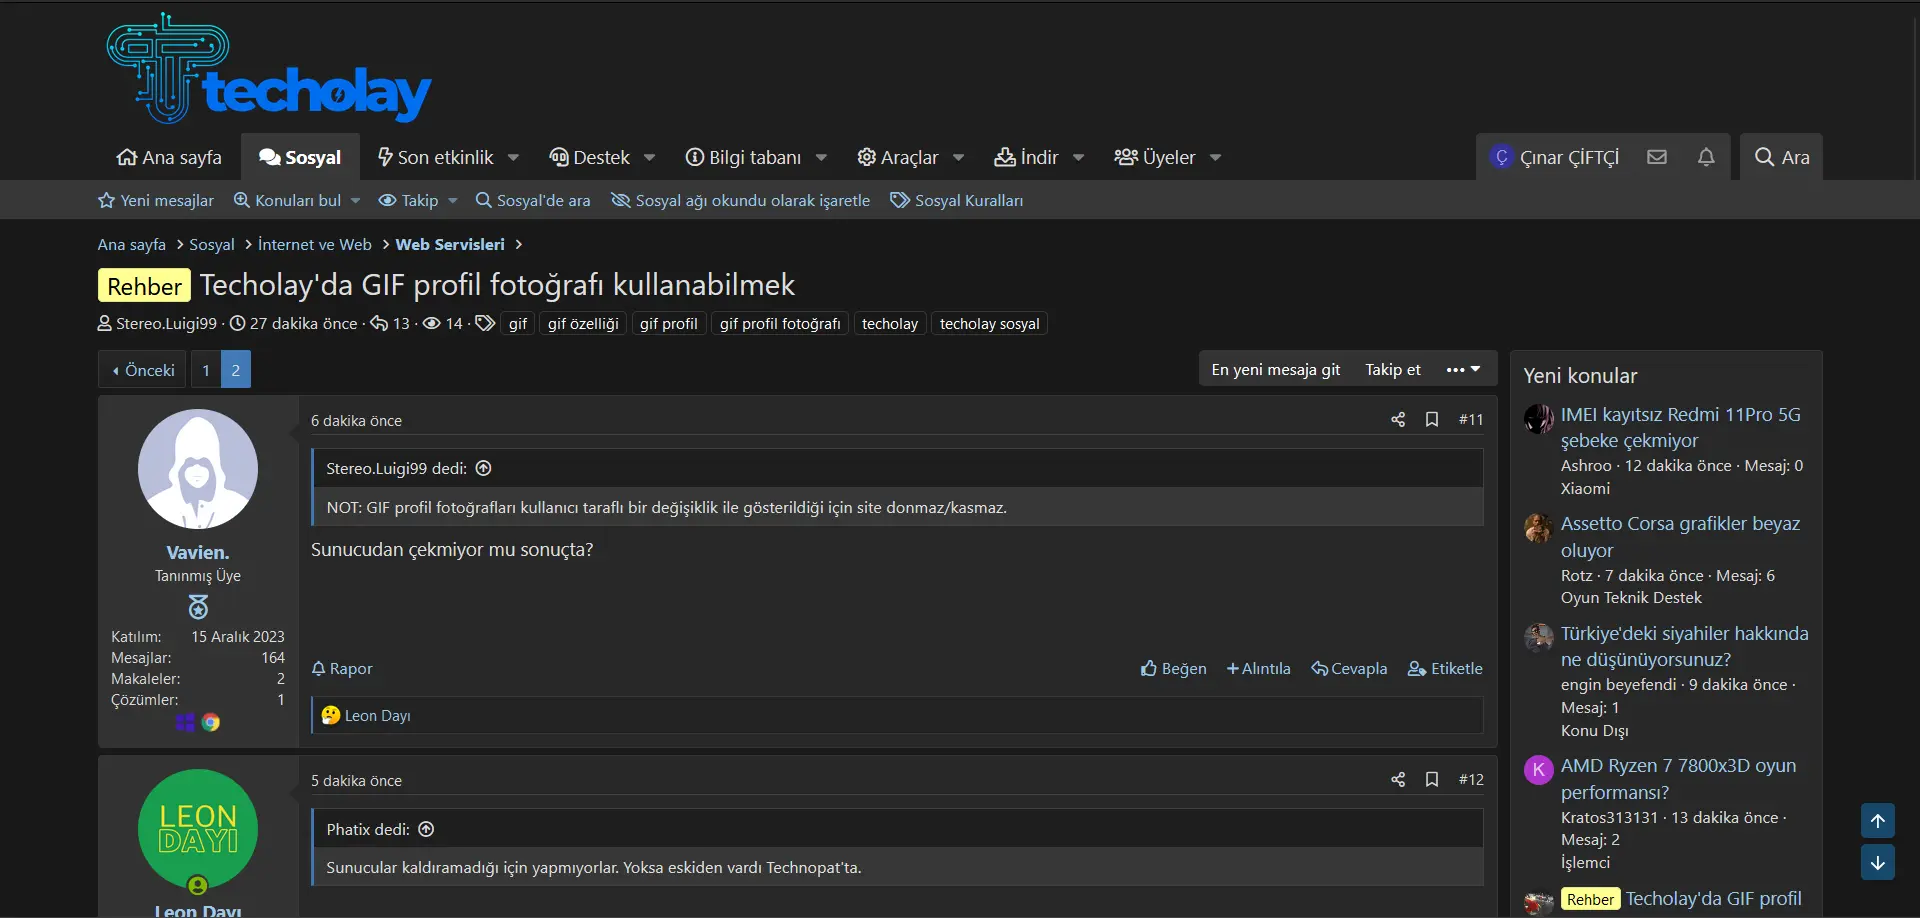This screenshot has width=1920, height=918.
Task: Expand the Araçlar dropdown arrow
Action: tap(958, 158)
